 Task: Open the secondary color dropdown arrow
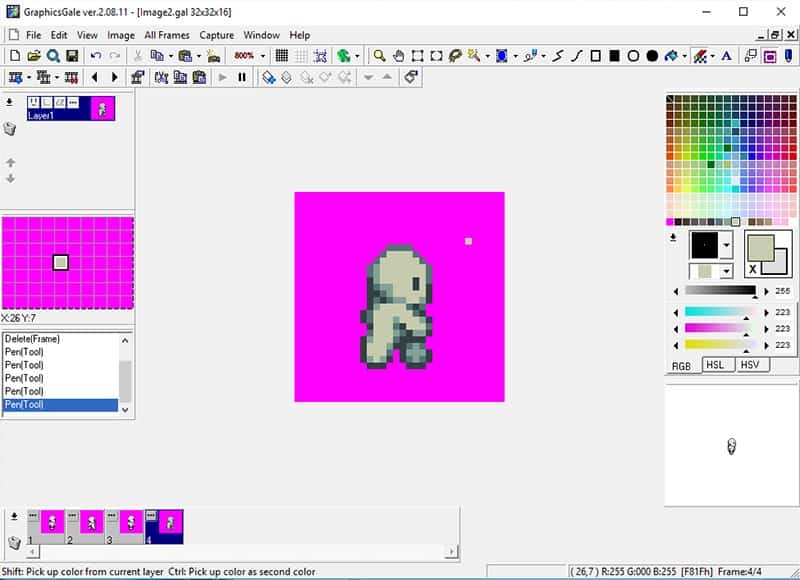tap(726, 271)
